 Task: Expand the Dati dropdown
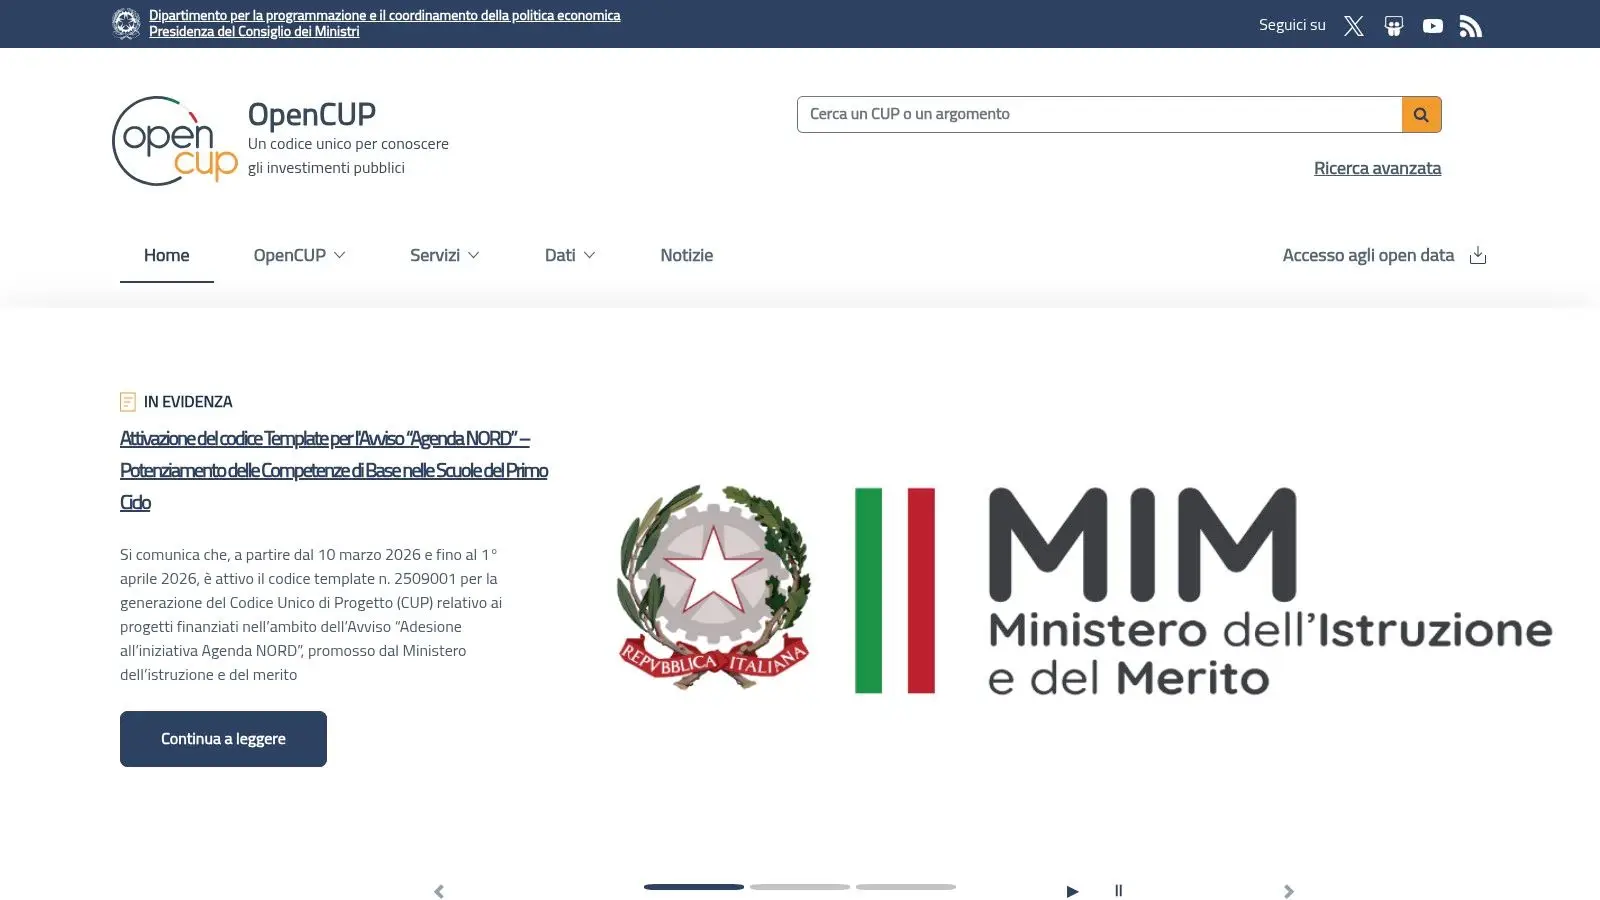(569, 255)
